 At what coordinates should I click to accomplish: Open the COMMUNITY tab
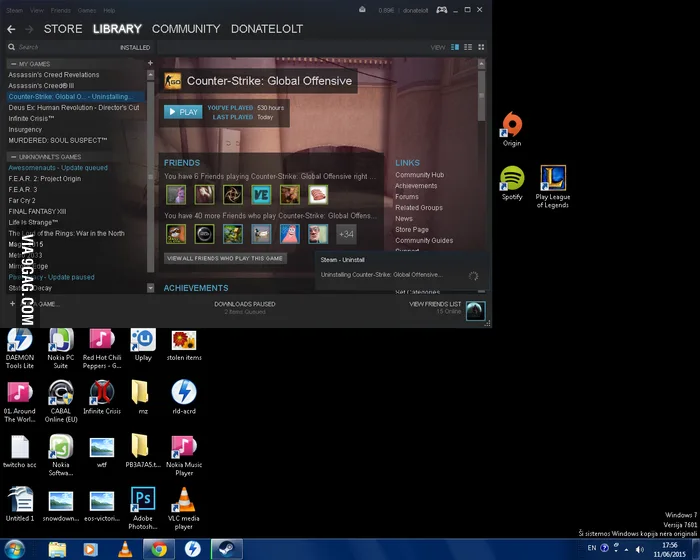pyautogui.click(x=186, y=29)
